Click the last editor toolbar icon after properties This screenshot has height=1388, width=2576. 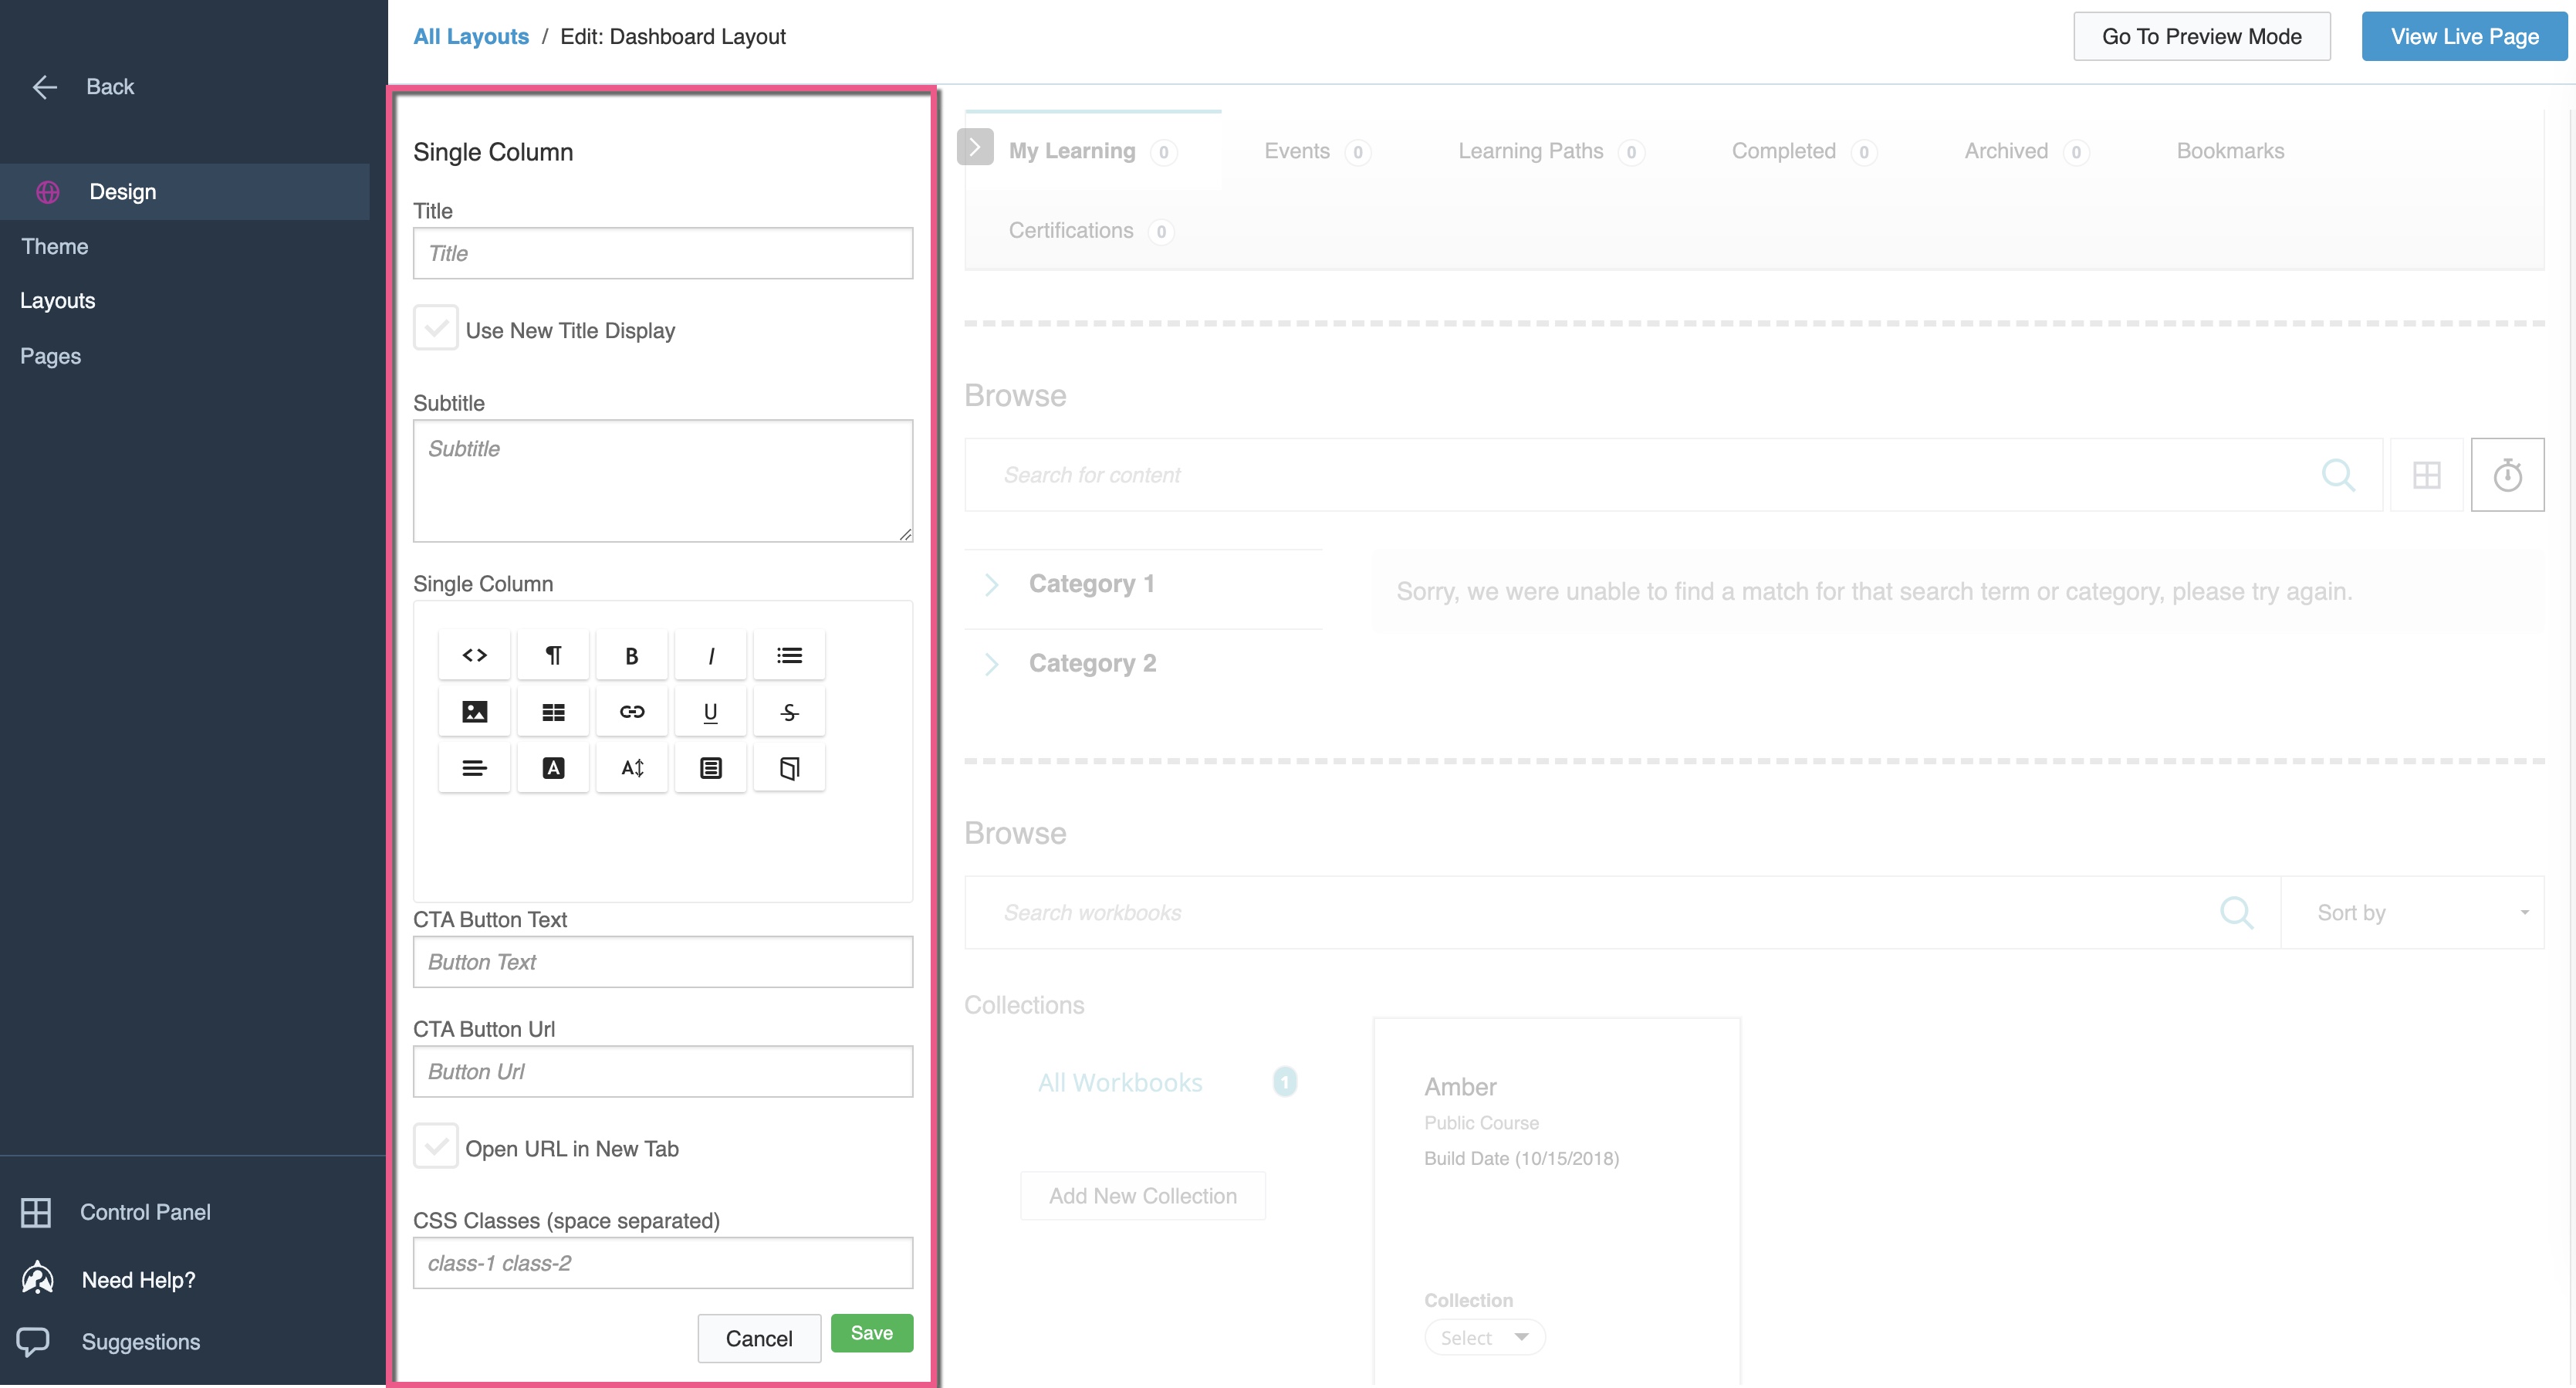[x=789, y=767]
